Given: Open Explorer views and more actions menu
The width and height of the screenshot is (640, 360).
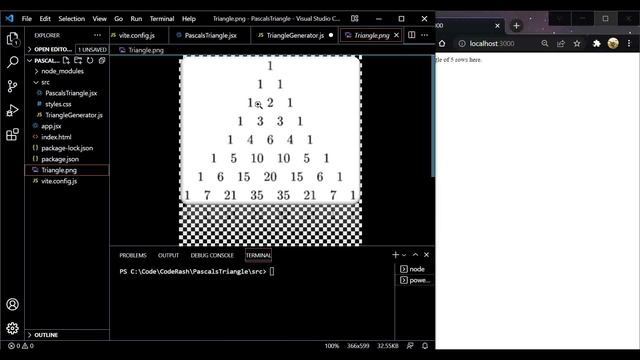Looking at the screenshot, I should tap(97, 35).
